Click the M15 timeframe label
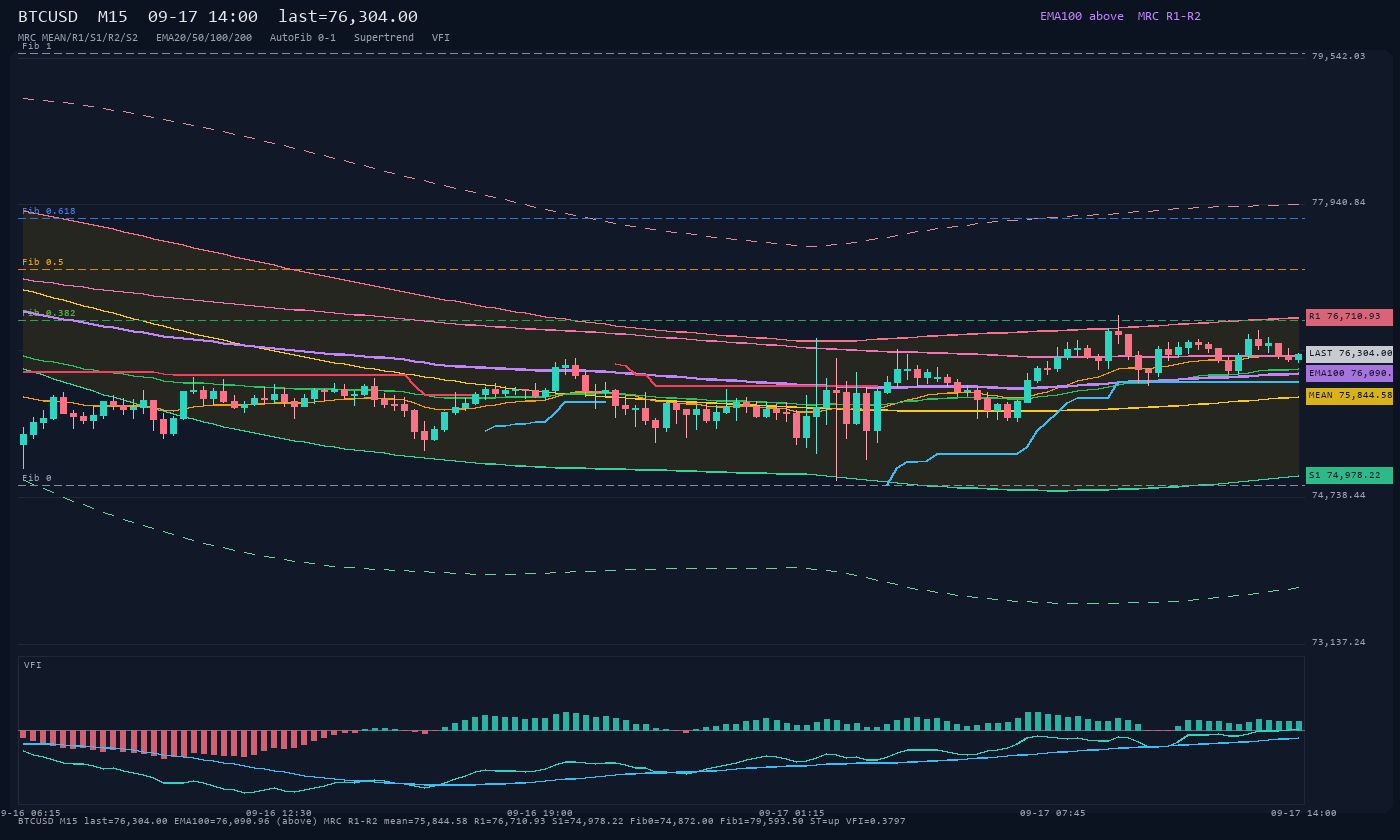This screenshot has width=1400, height=840. [x=113, y=17]
